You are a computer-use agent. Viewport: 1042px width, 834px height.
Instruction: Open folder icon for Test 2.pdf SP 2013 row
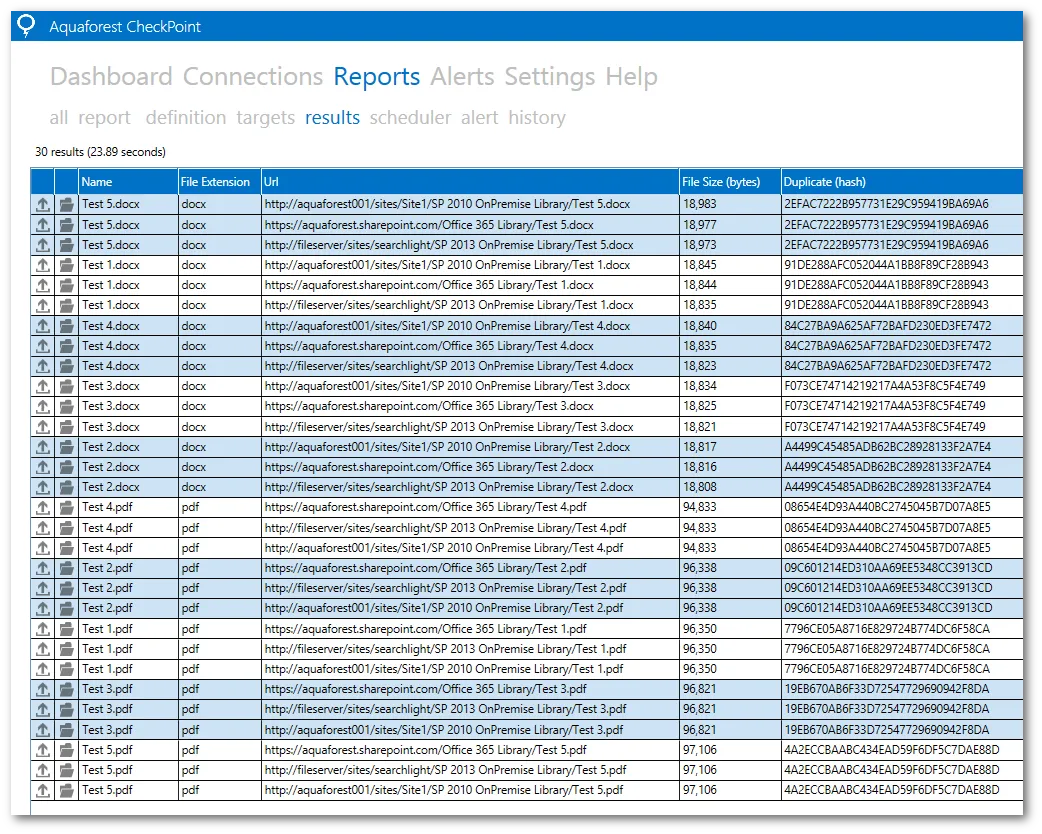coord(66,588)
